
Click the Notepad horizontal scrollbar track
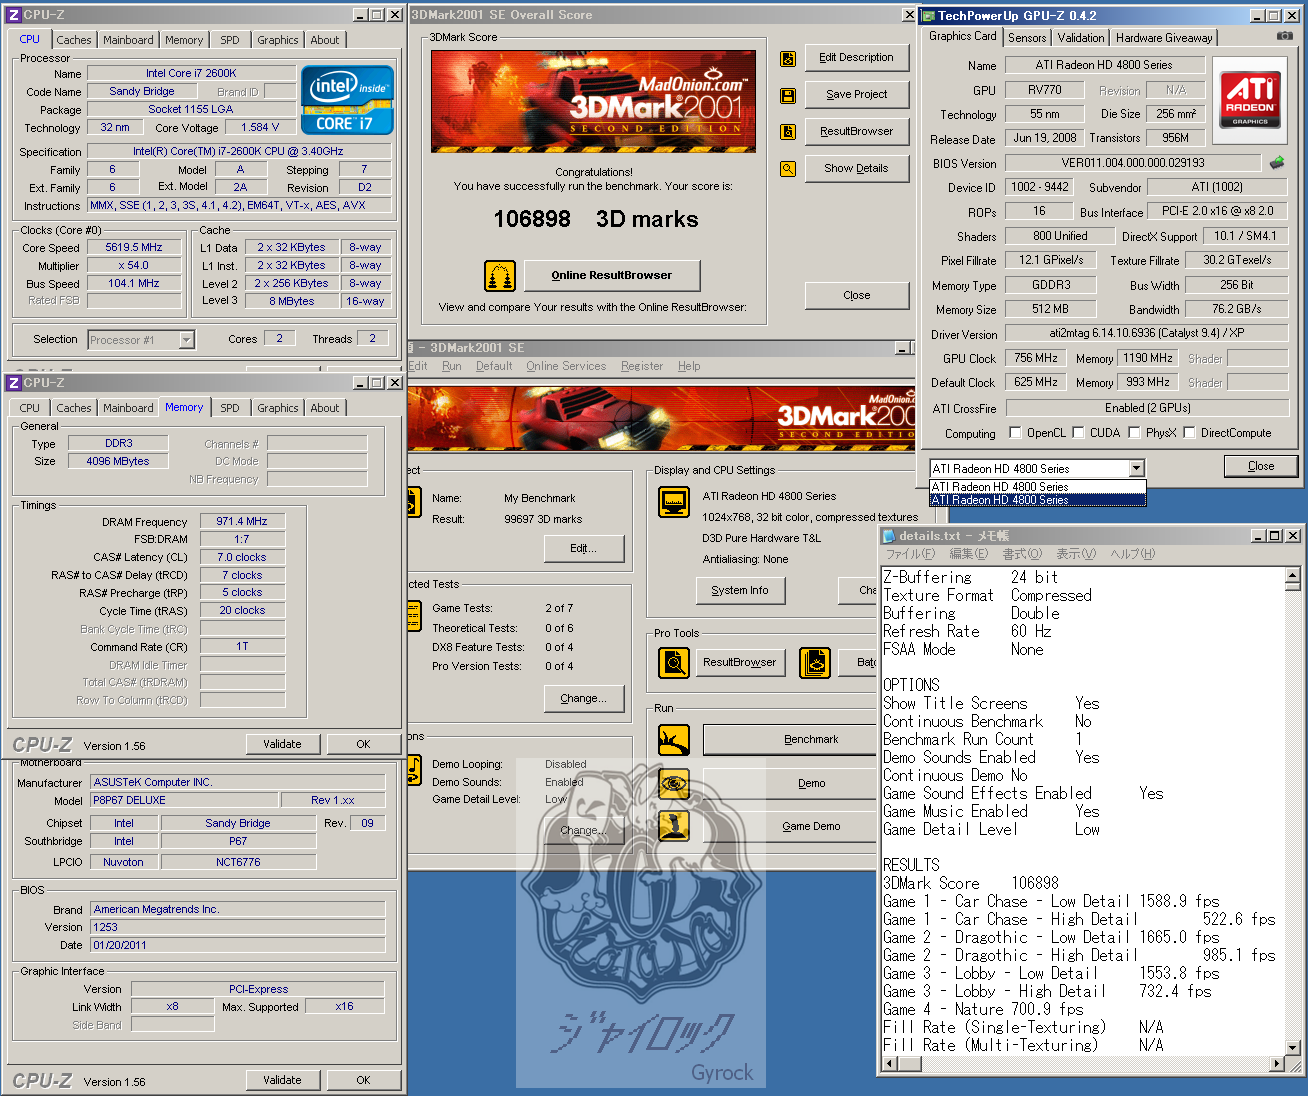(x=1082, y=1065)
